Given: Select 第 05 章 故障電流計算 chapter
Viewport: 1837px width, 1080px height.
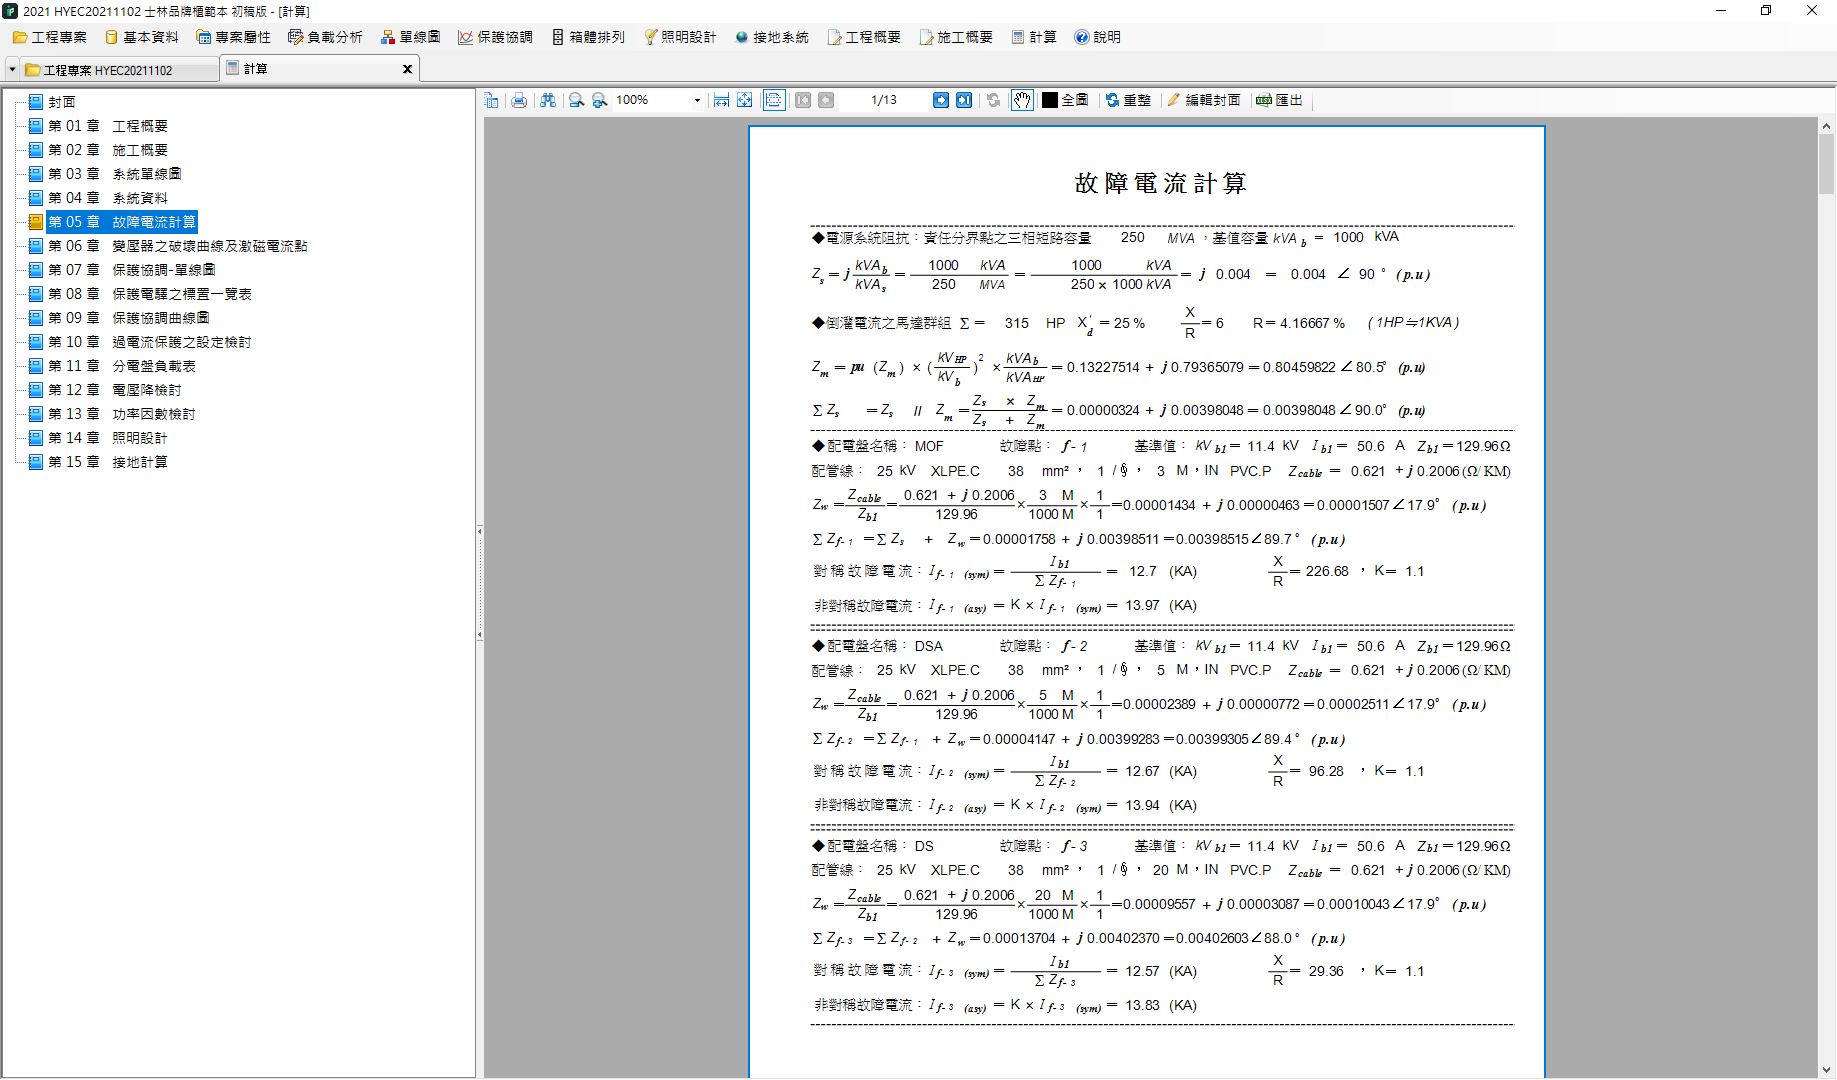Looking at the screenshot, I should (x=122, y=221).
